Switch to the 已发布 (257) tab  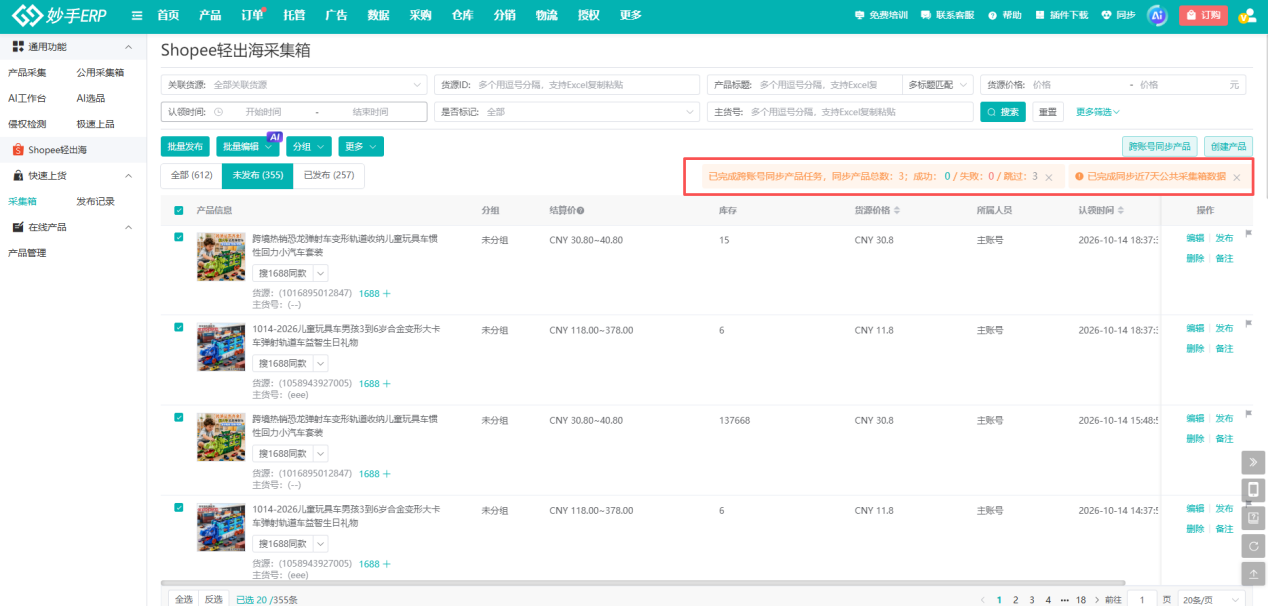point(329,176)
